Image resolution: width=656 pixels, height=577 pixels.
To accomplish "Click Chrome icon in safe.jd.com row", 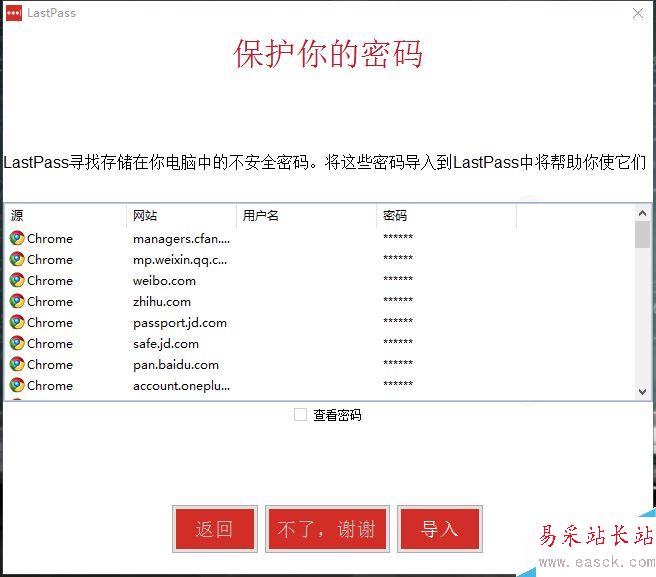I will point(17,343).
